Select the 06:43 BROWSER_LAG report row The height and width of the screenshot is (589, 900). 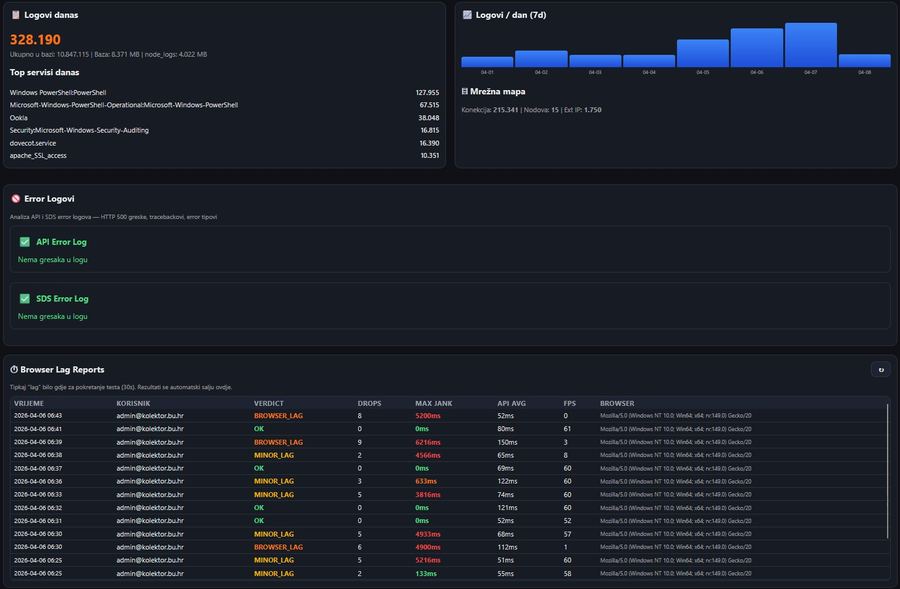300,415
